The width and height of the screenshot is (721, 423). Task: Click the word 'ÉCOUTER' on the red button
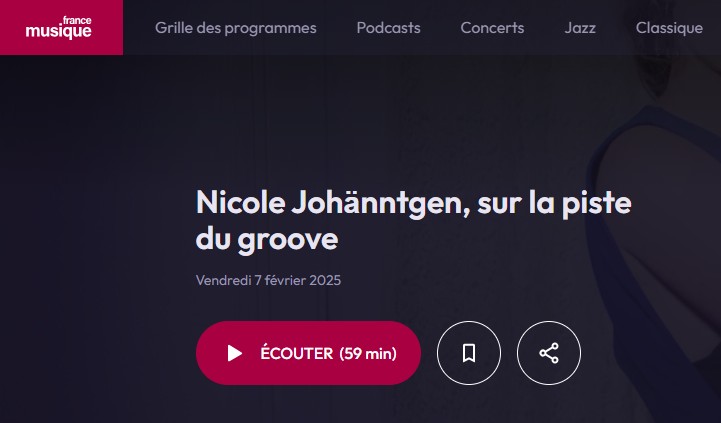pos(297,353)
